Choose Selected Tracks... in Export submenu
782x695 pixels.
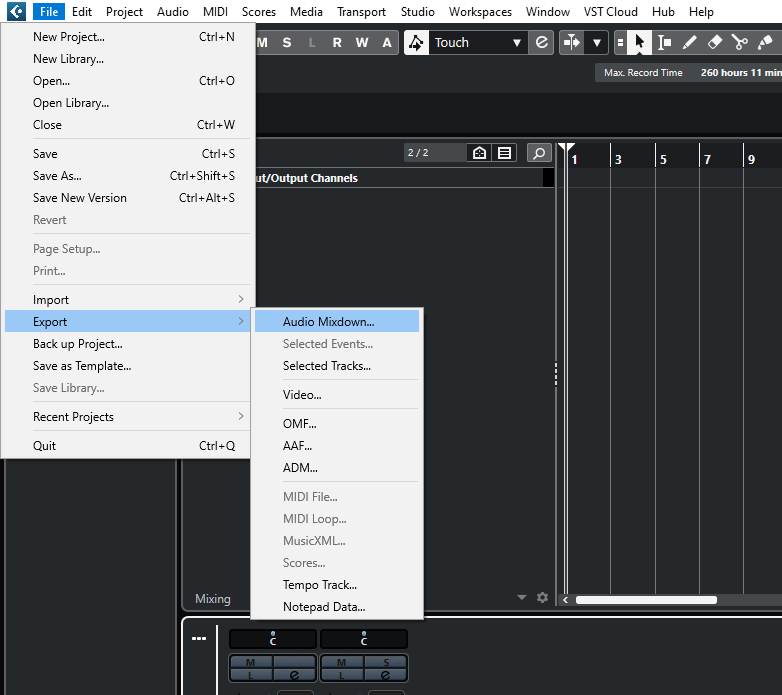(x=337, y=365)
